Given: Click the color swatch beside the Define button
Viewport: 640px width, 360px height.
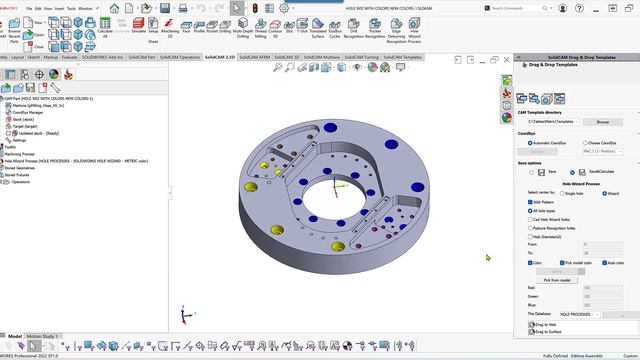Looking at the screenshot, I should pyautogui.click(x=581, y=271).
